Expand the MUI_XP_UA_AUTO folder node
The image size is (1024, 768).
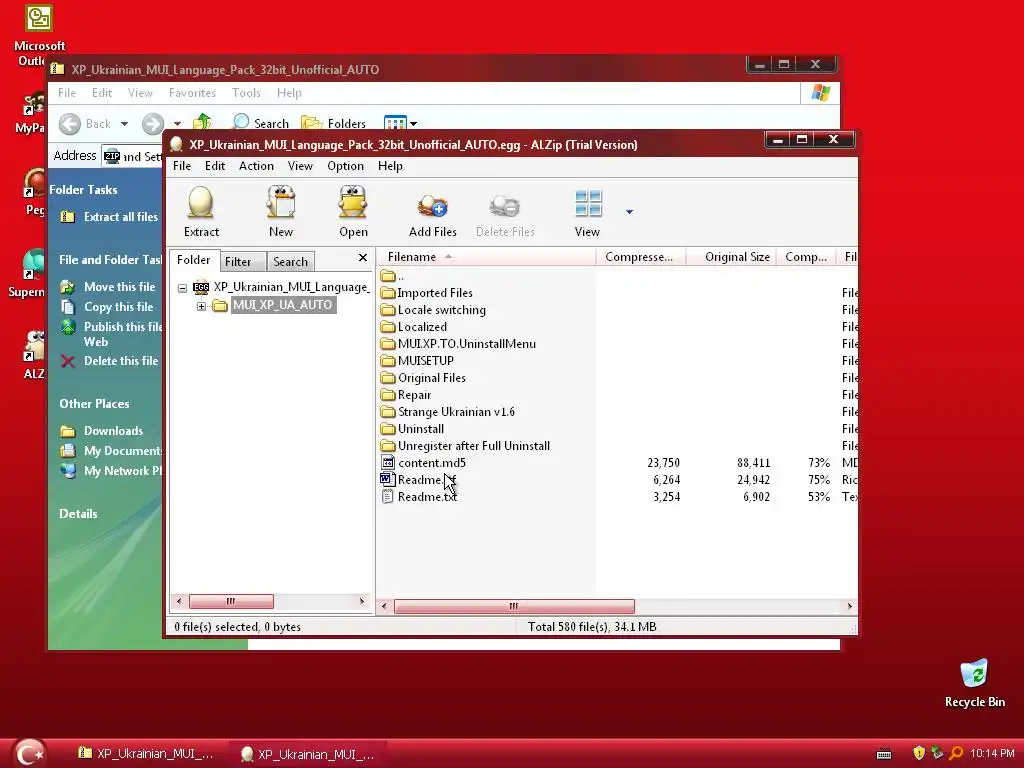point(201,306)
